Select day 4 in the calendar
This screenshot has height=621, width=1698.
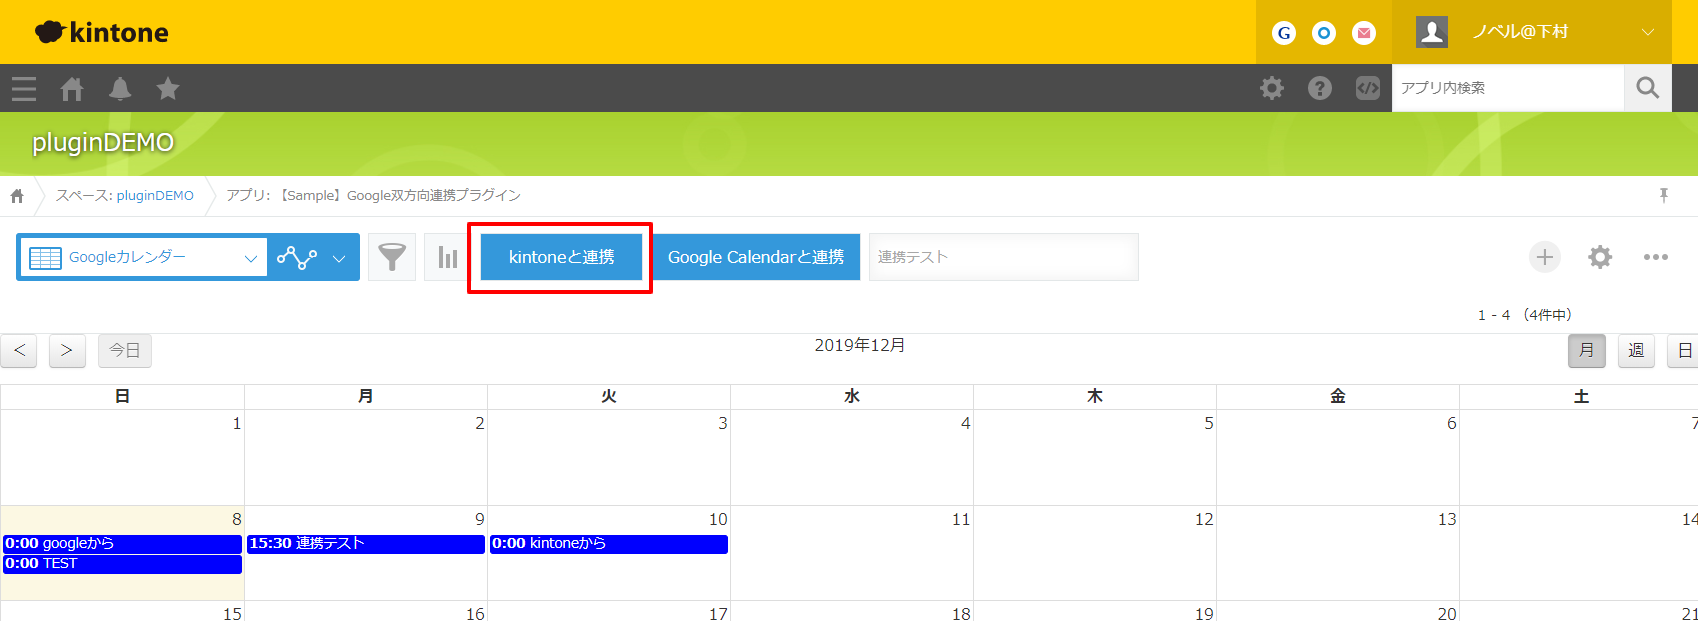coord(852,457)
